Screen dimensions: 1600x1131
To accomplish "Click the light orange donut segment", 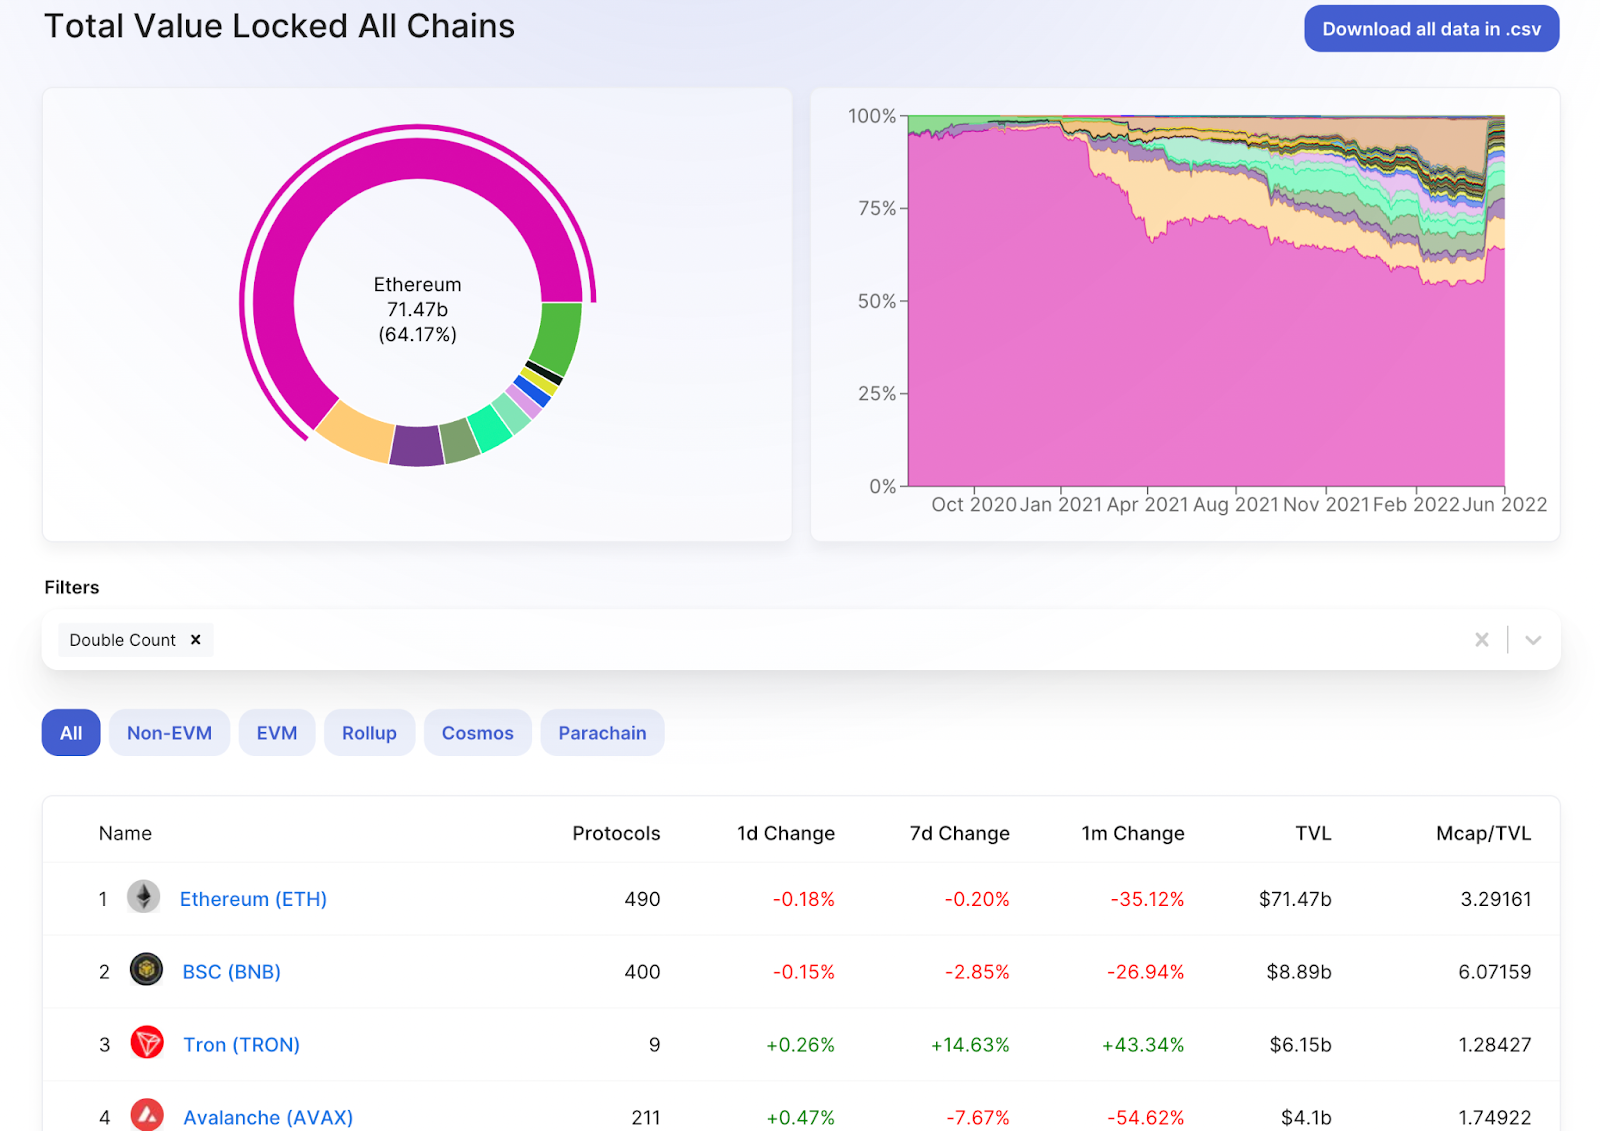I will click(x=357, y=432).
